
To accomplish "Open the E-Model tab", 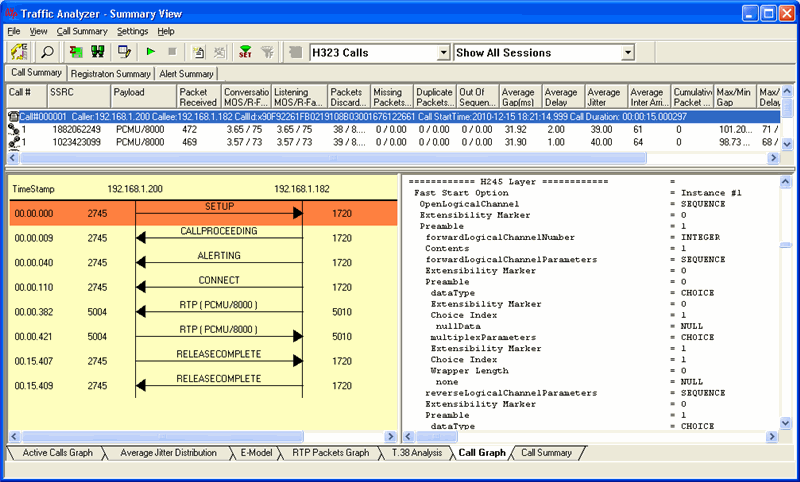I will click(x=256, y=453).
